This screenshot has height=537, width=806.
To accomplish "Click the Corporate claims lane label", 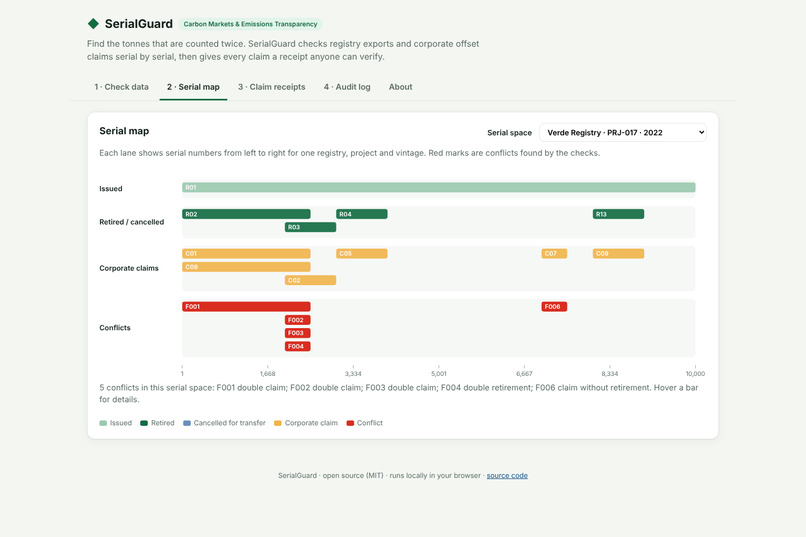I will tap(129, 268).
